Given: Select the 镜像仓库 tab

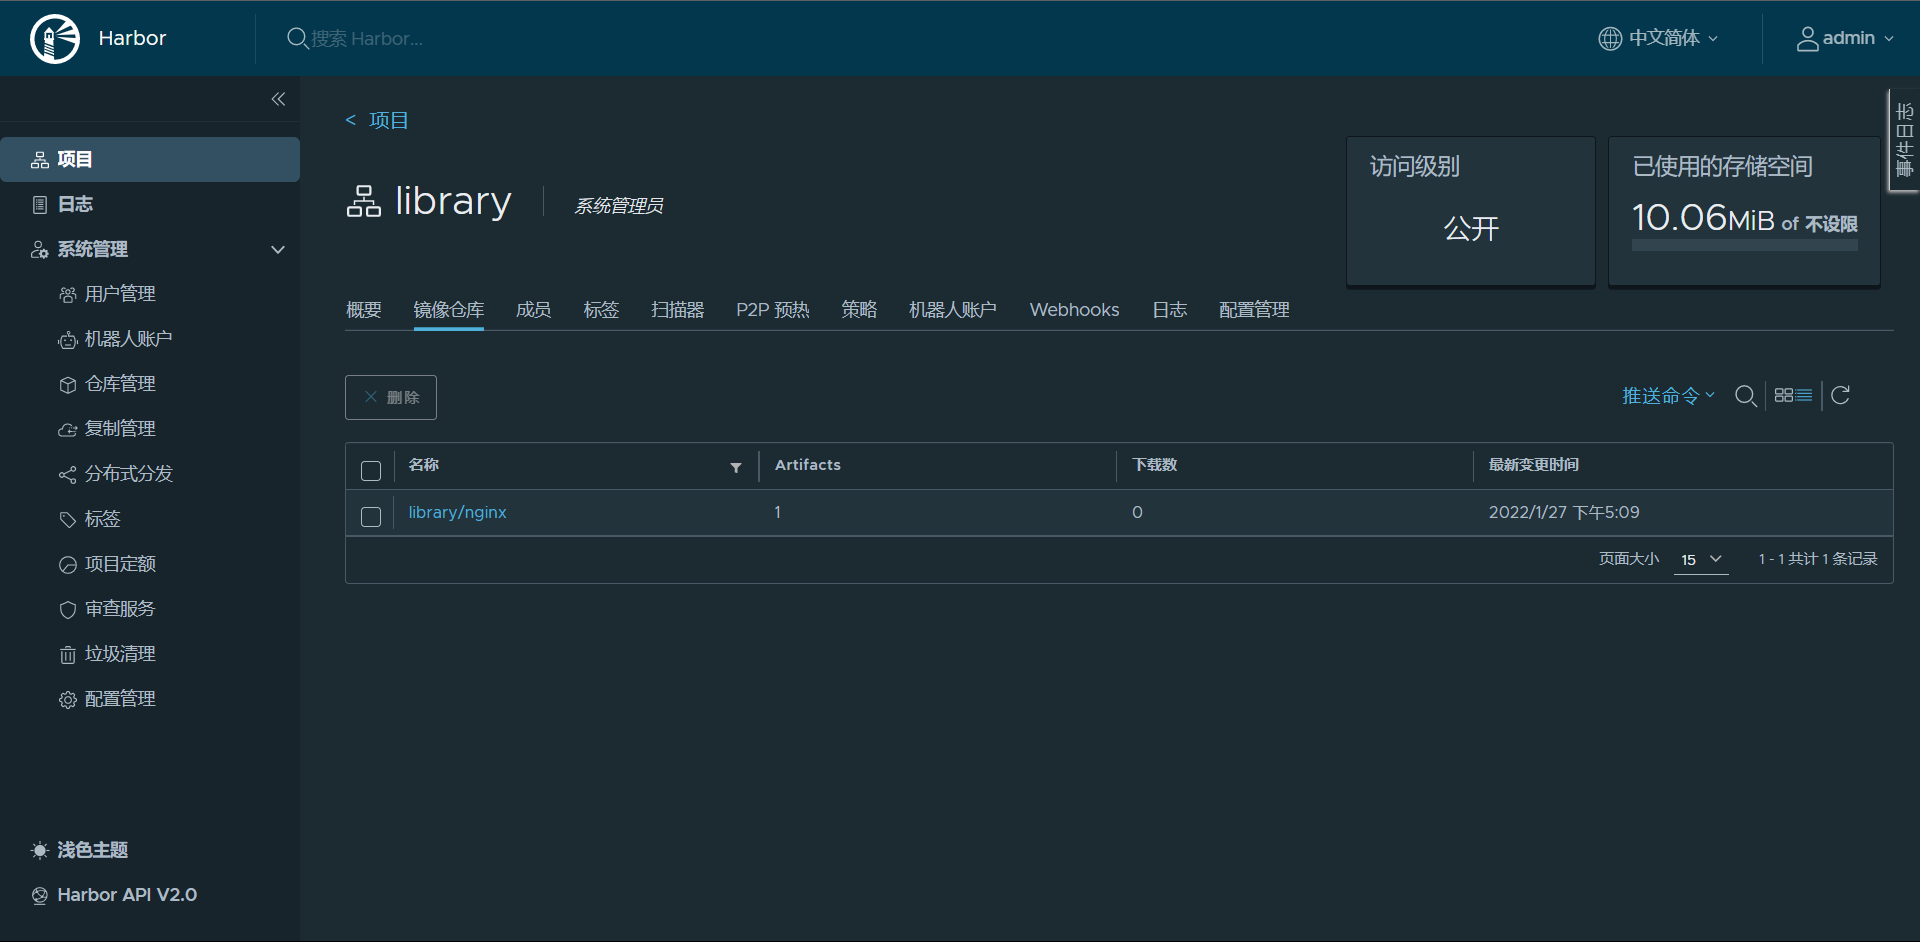Looking at the screenshot, I should (449, 310).
